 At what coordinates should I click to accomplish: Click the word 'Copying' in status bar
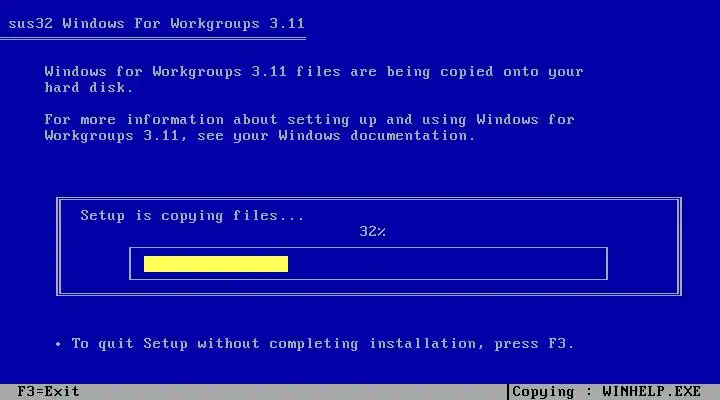[x=543, y=392]
